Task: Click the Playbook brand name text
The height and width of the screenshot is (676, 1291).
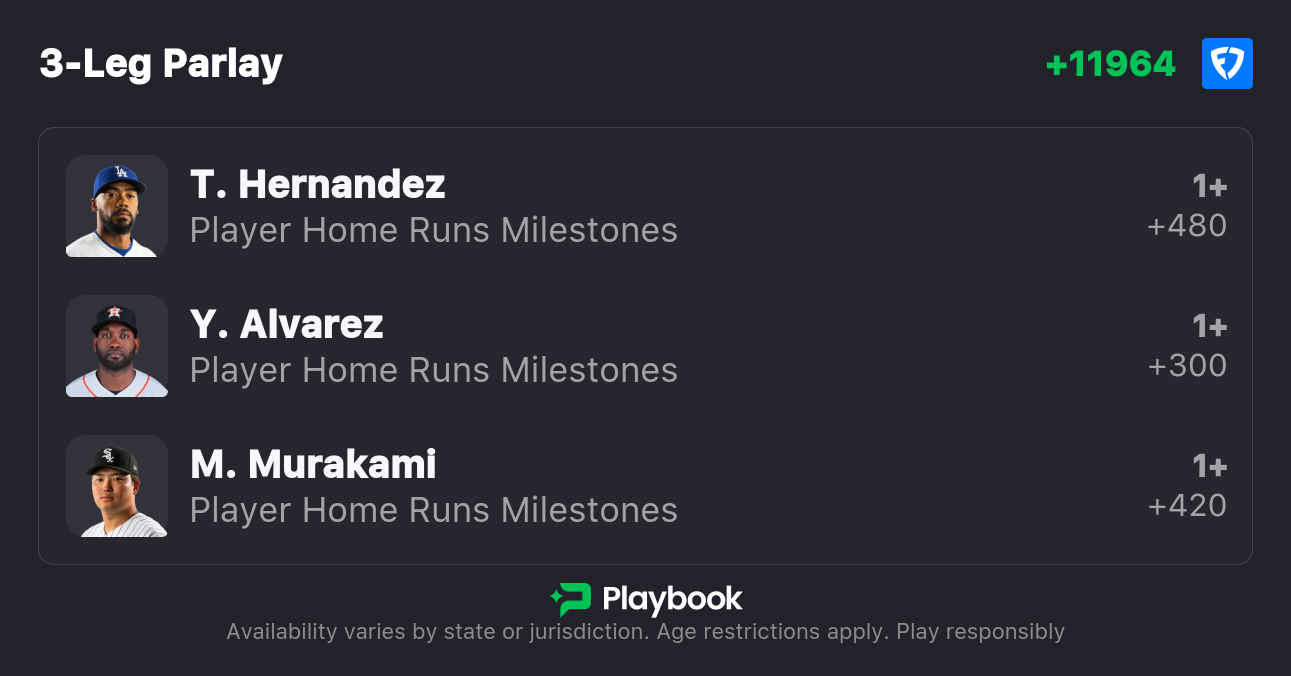Action: (x=672, y=599)
